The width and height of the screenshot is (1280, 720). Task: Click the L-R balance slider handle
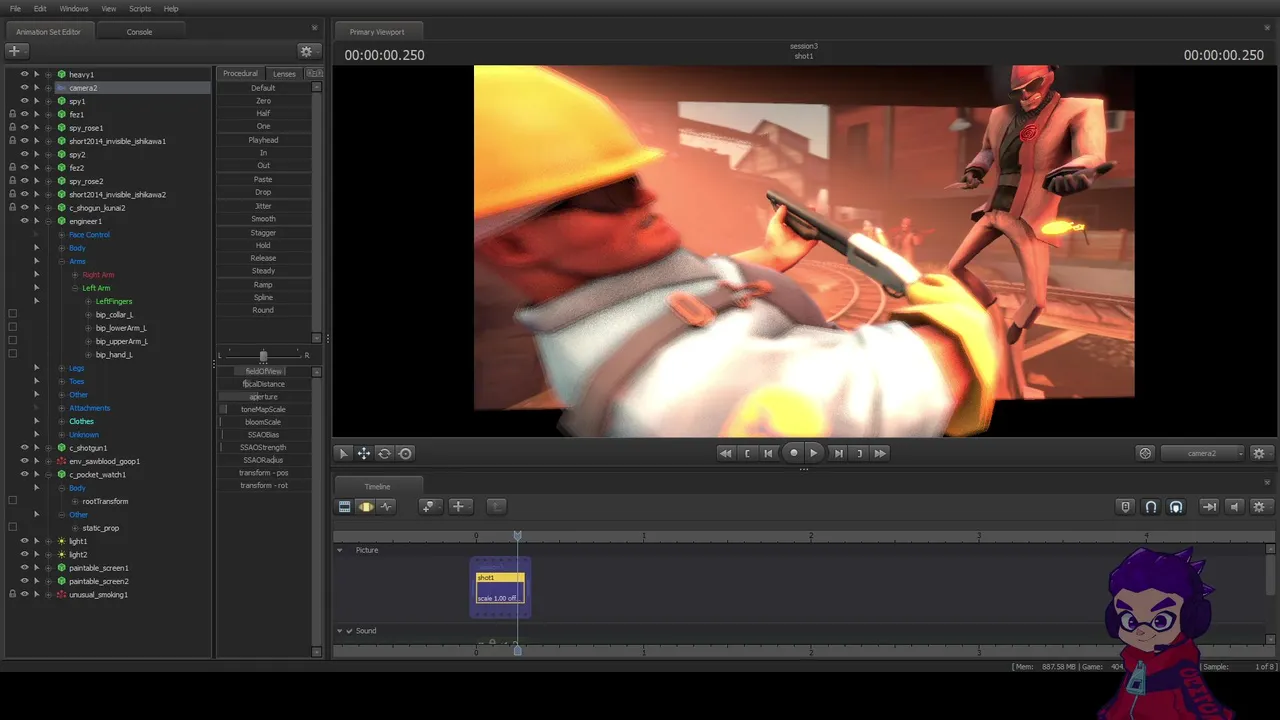click(263, 355)
